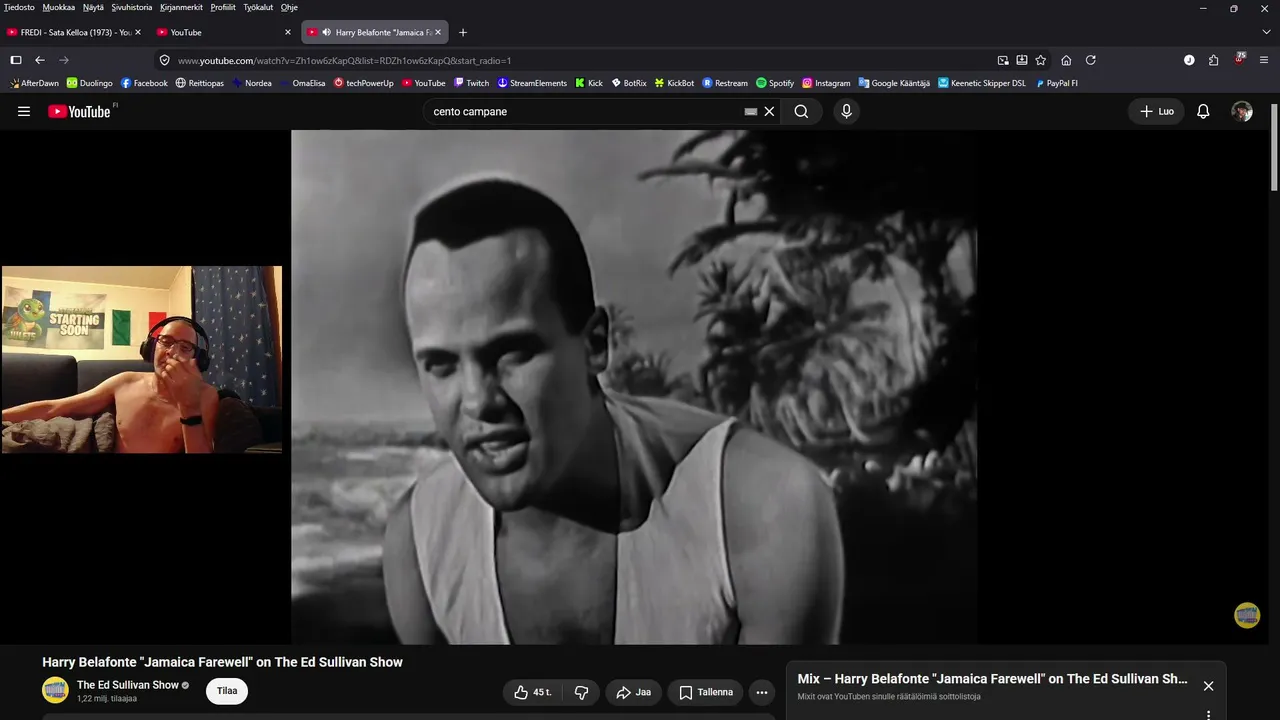Close the FREDI - Sata Kelloa tab
Screen dimensions: 1280x720
[x=137, y=32]
